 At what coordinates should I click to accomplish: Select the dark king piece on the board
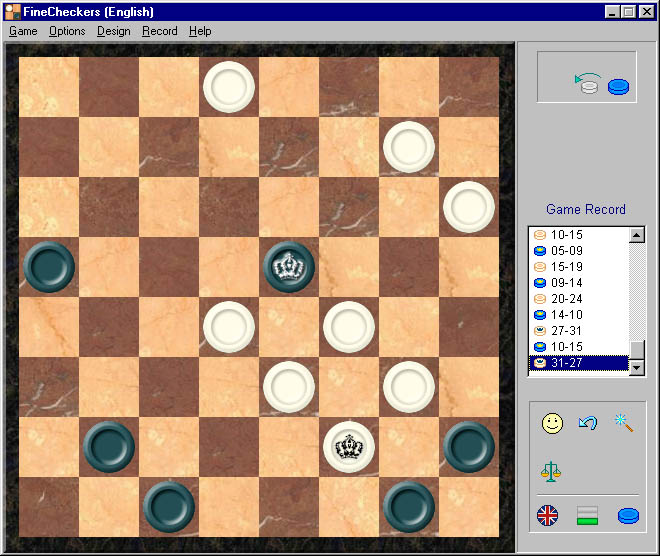pos(289,267)
